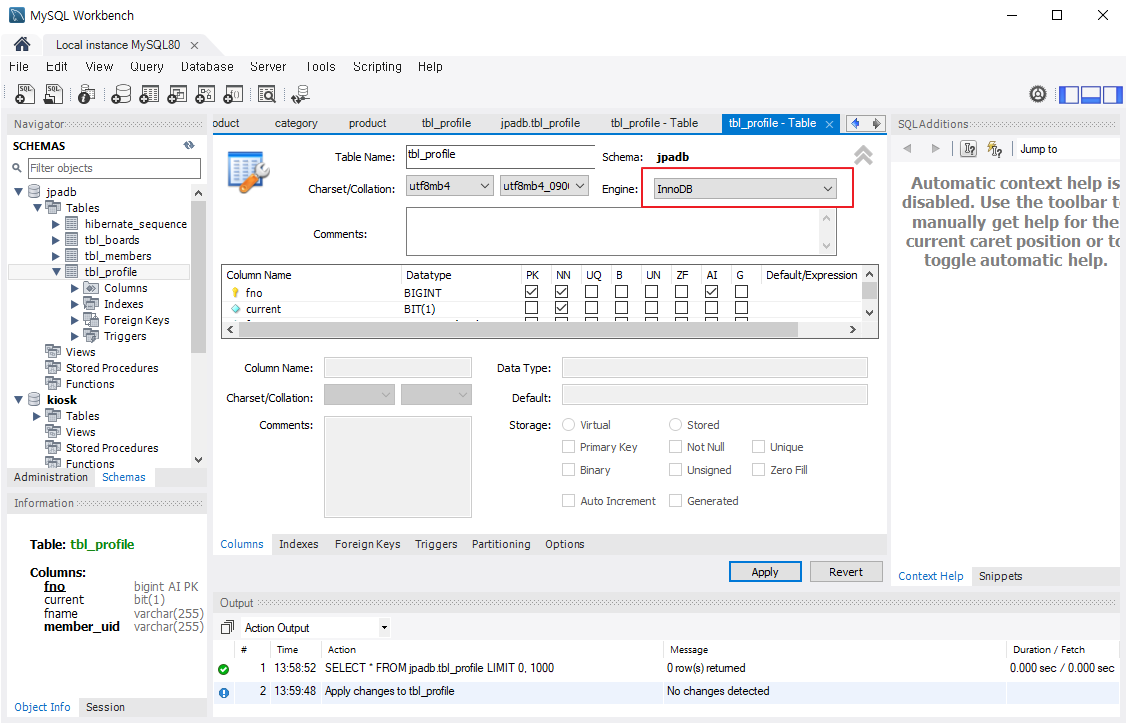Search table data icon in toolbar
This screenshot has height=724, width=1127.
click(267, 94)
